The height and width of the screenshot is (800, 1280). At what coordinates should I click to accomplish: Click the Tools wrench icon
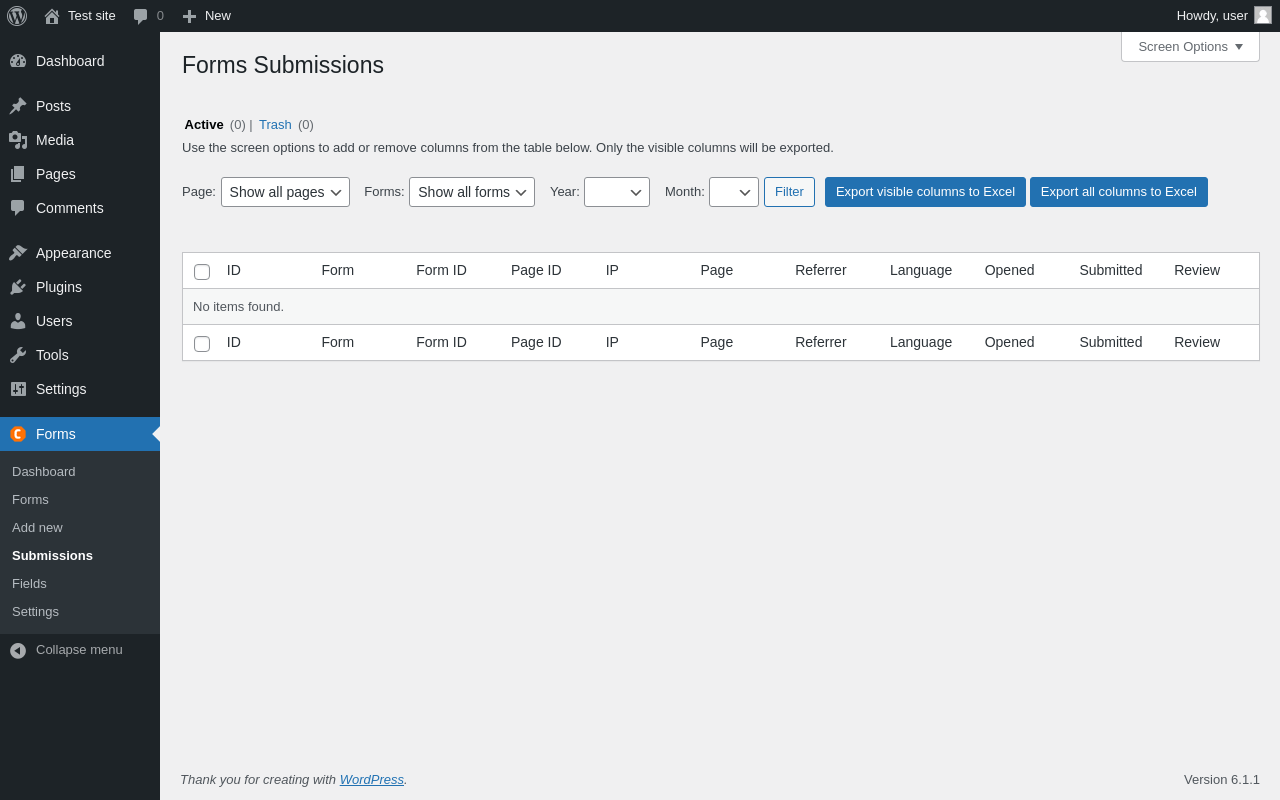18,355
